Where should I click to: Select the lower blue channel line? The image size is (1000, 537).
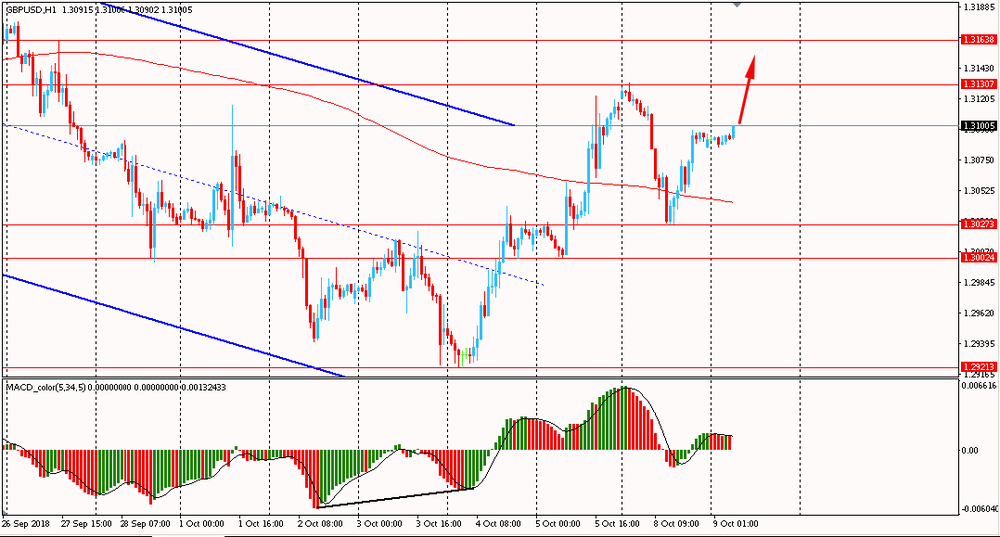click(173, 326)
